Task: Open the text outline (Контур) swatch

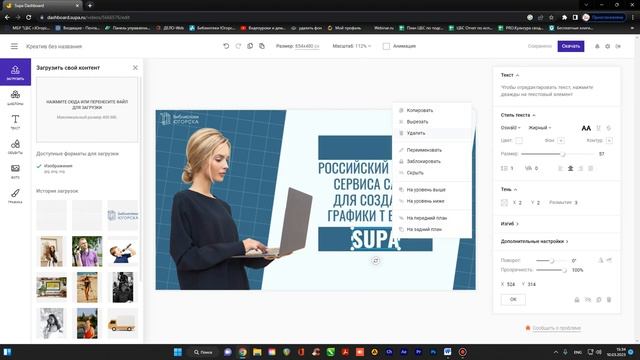Action: tap(609, 140)
